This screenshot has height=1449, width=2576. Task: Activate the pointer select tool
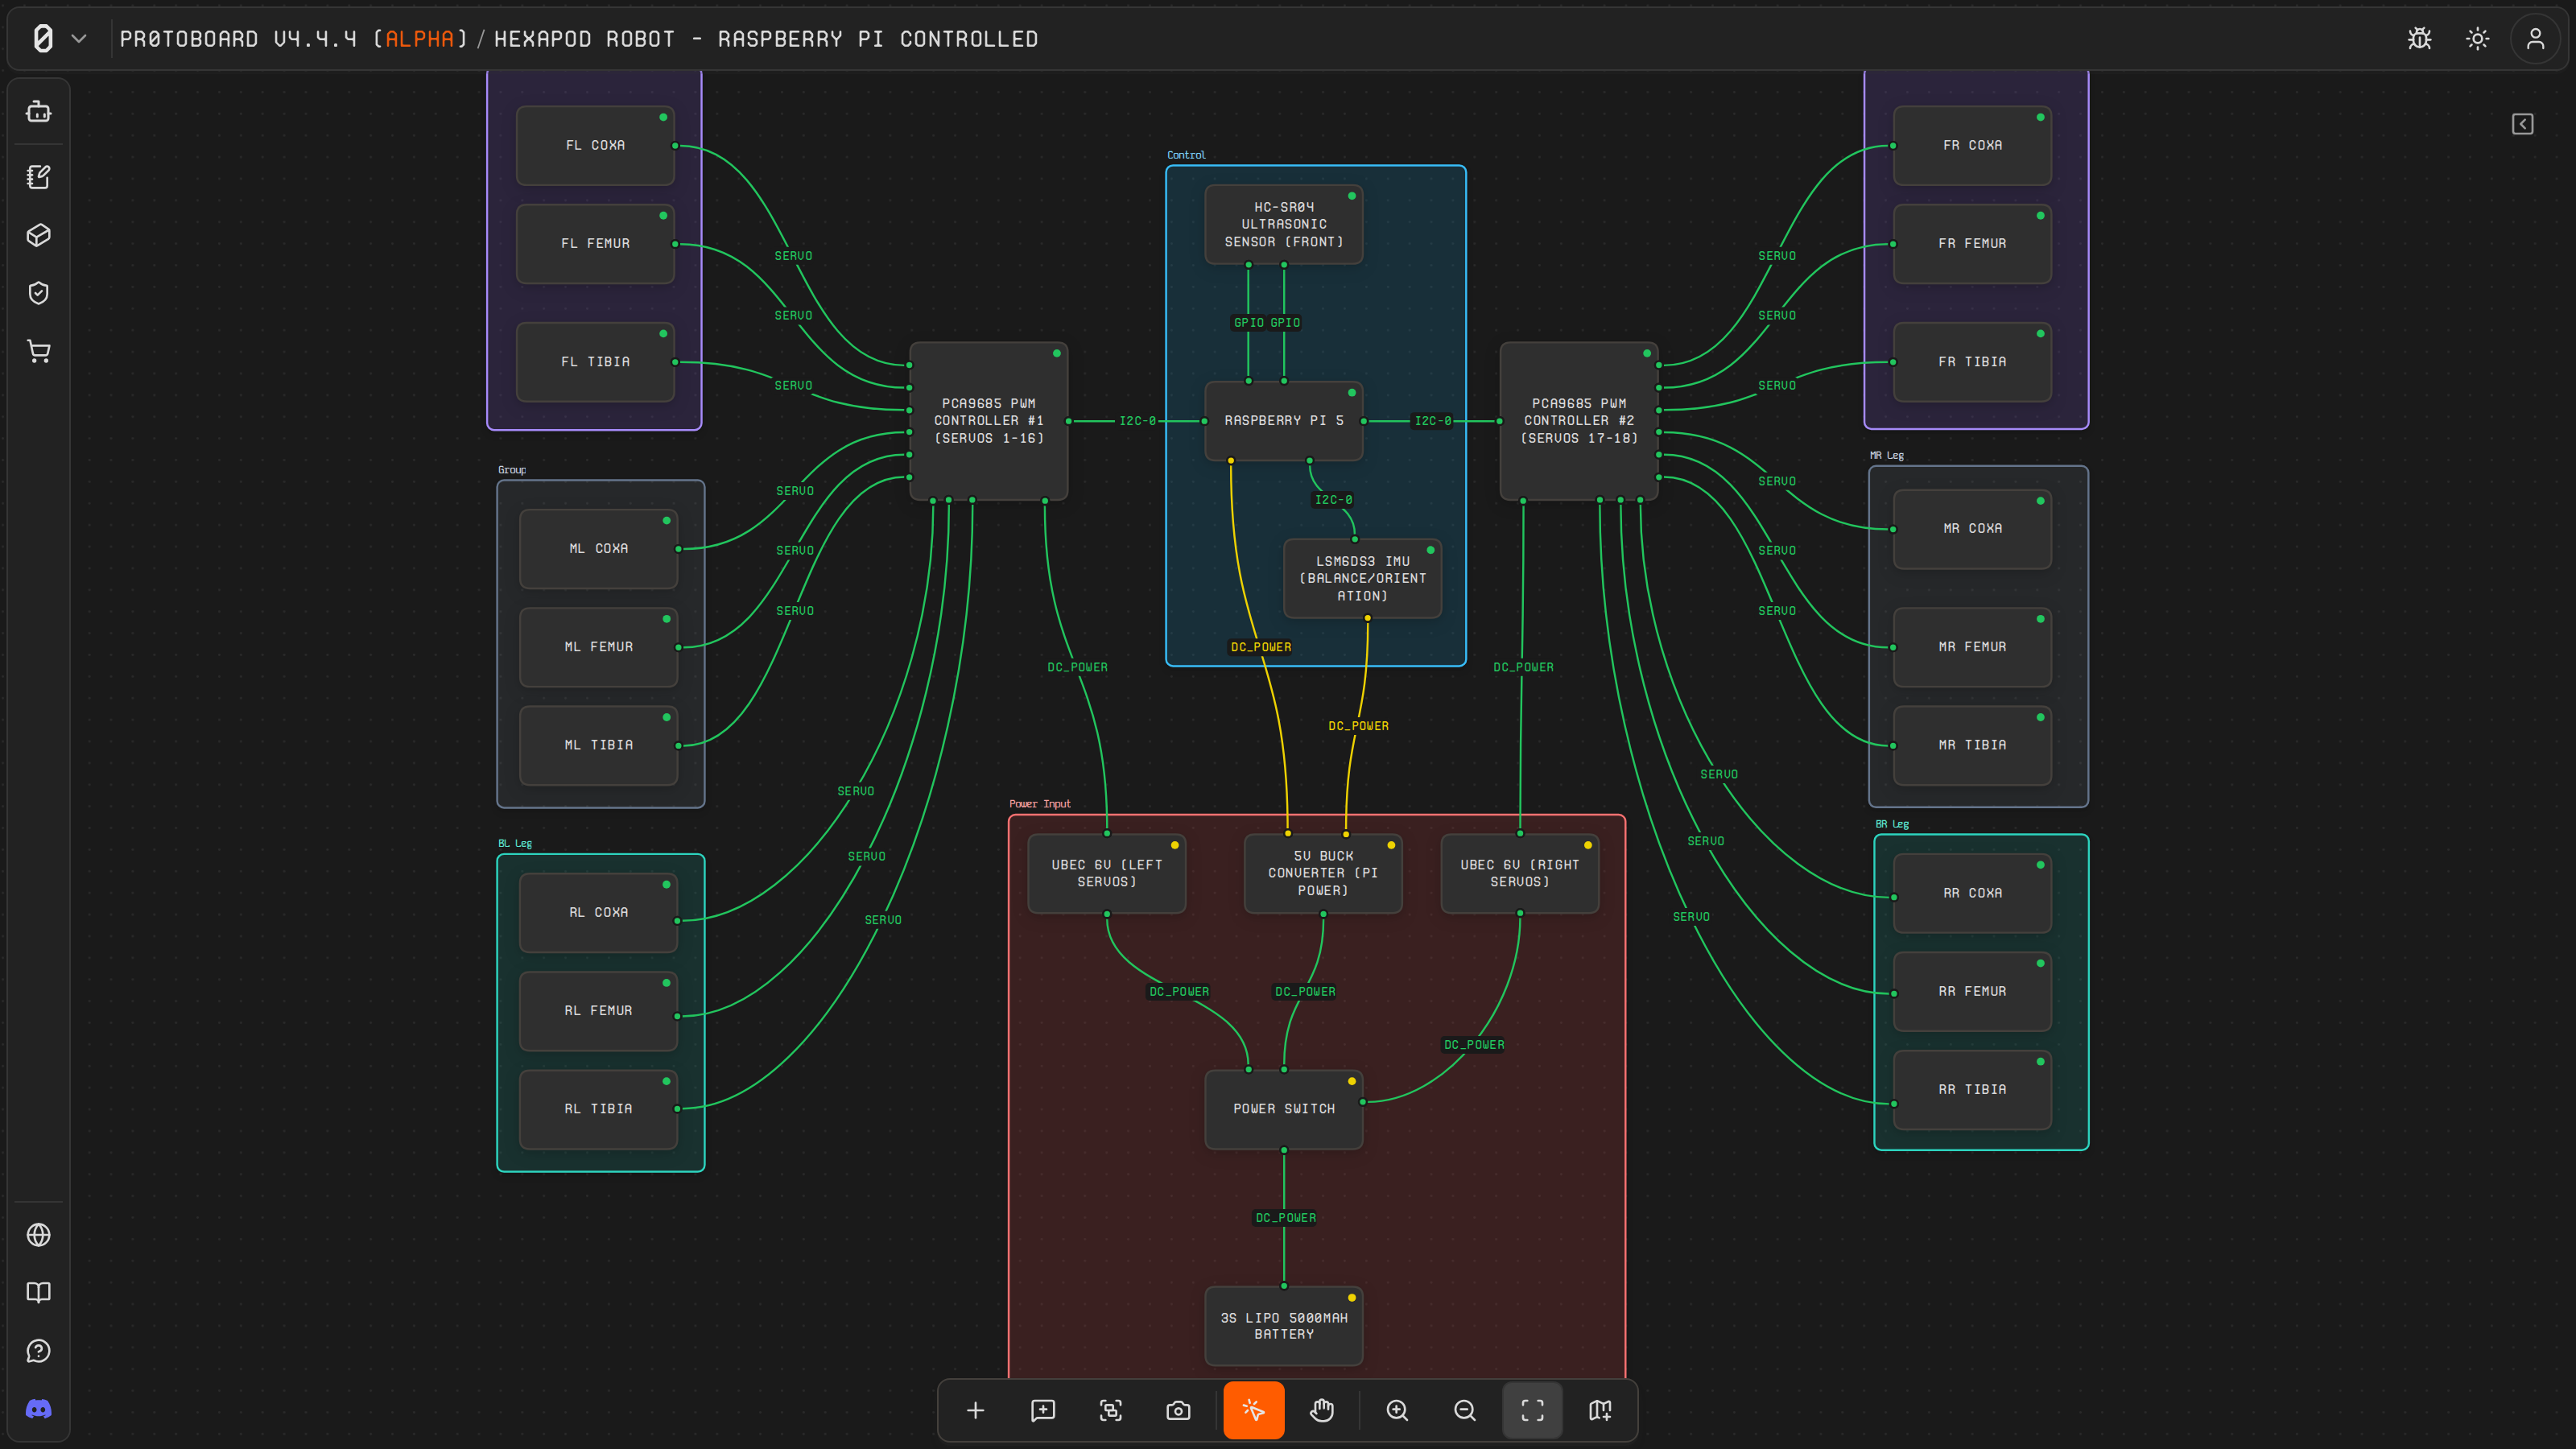point(1253,1410)
